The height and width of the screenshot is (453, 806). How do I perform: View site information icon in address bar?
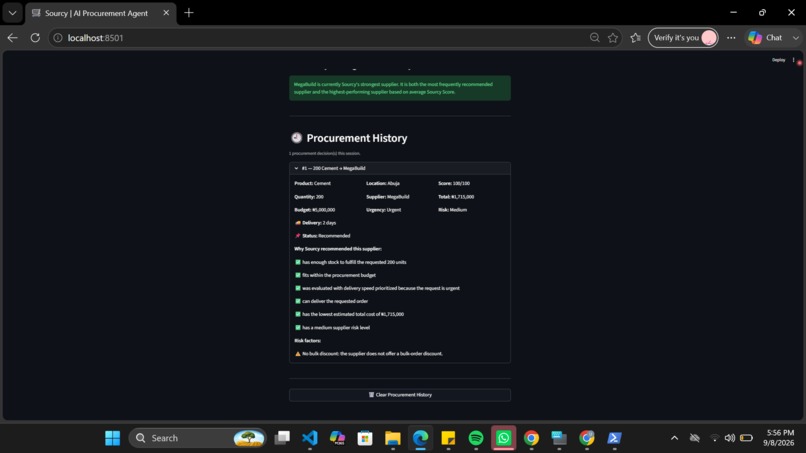point(58,38)
